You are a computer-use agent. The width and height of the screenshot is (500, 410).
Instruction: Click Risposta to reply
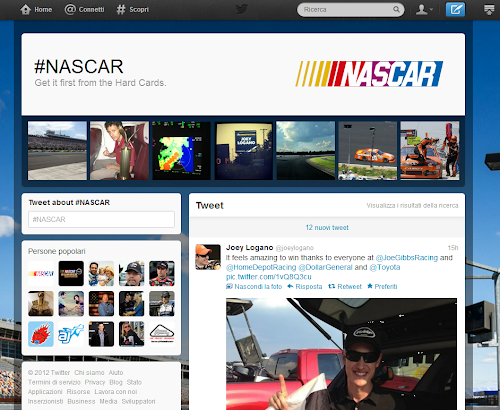(305, 287)
